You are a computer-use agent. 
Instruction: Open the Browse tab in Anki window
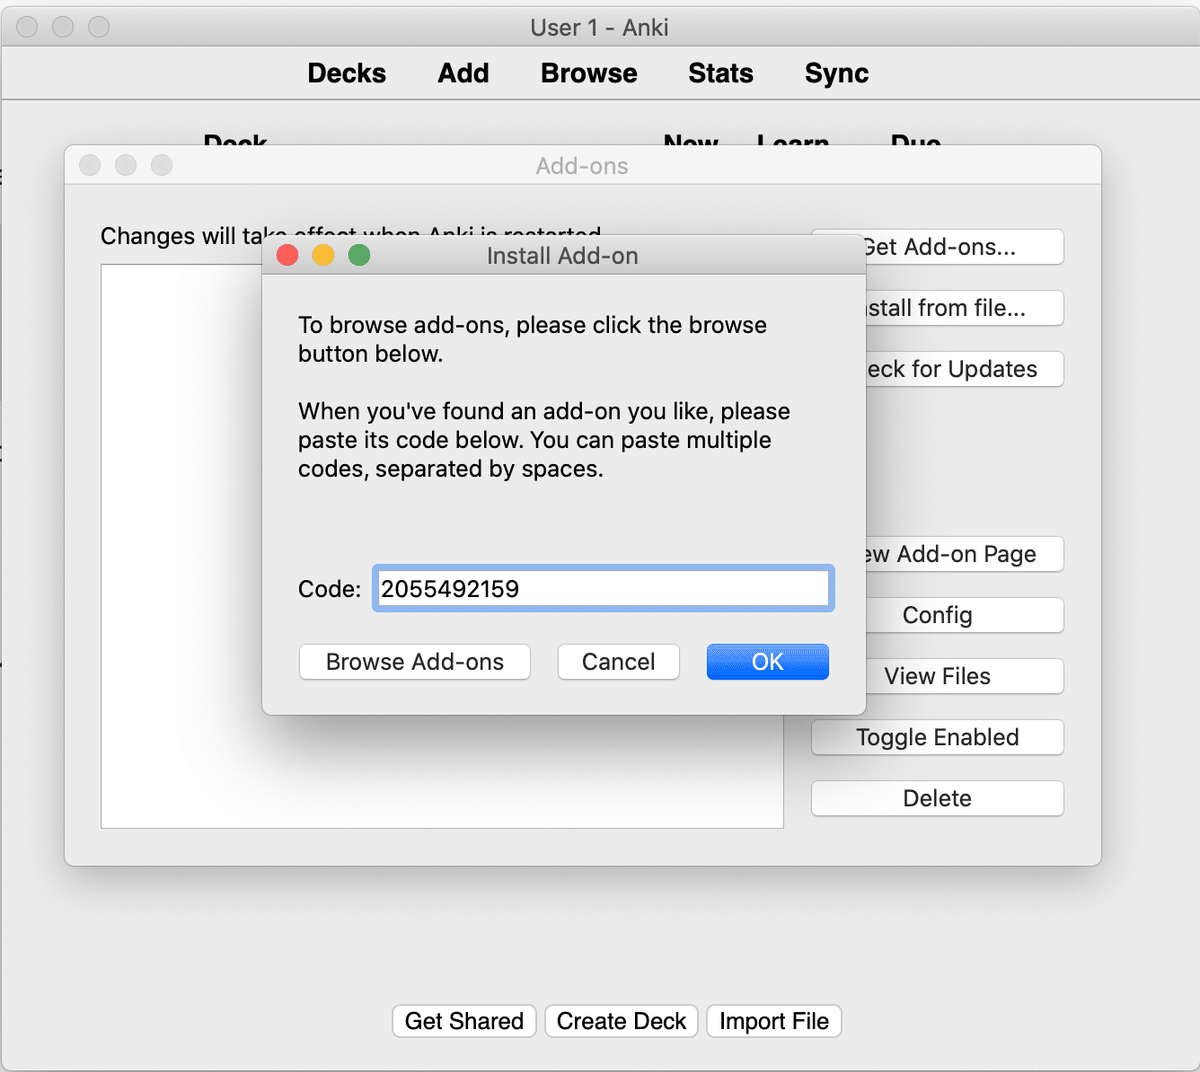pyautogui.click(x=589, y=73)
